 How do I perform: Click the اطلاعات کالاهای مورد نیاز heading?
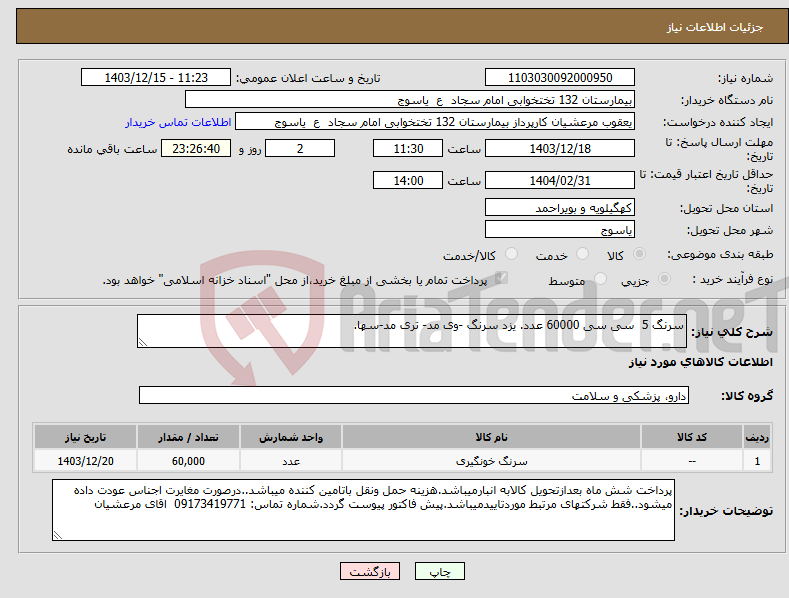[x=700, y=362]
